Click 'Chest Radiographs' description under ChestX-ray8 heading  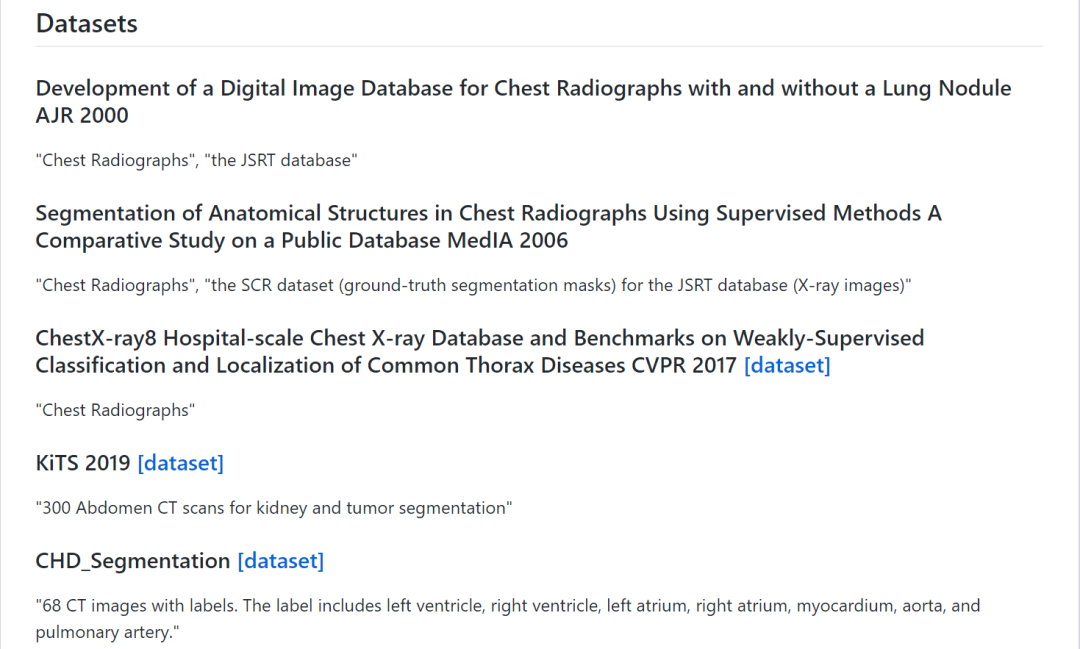point(115,410)
